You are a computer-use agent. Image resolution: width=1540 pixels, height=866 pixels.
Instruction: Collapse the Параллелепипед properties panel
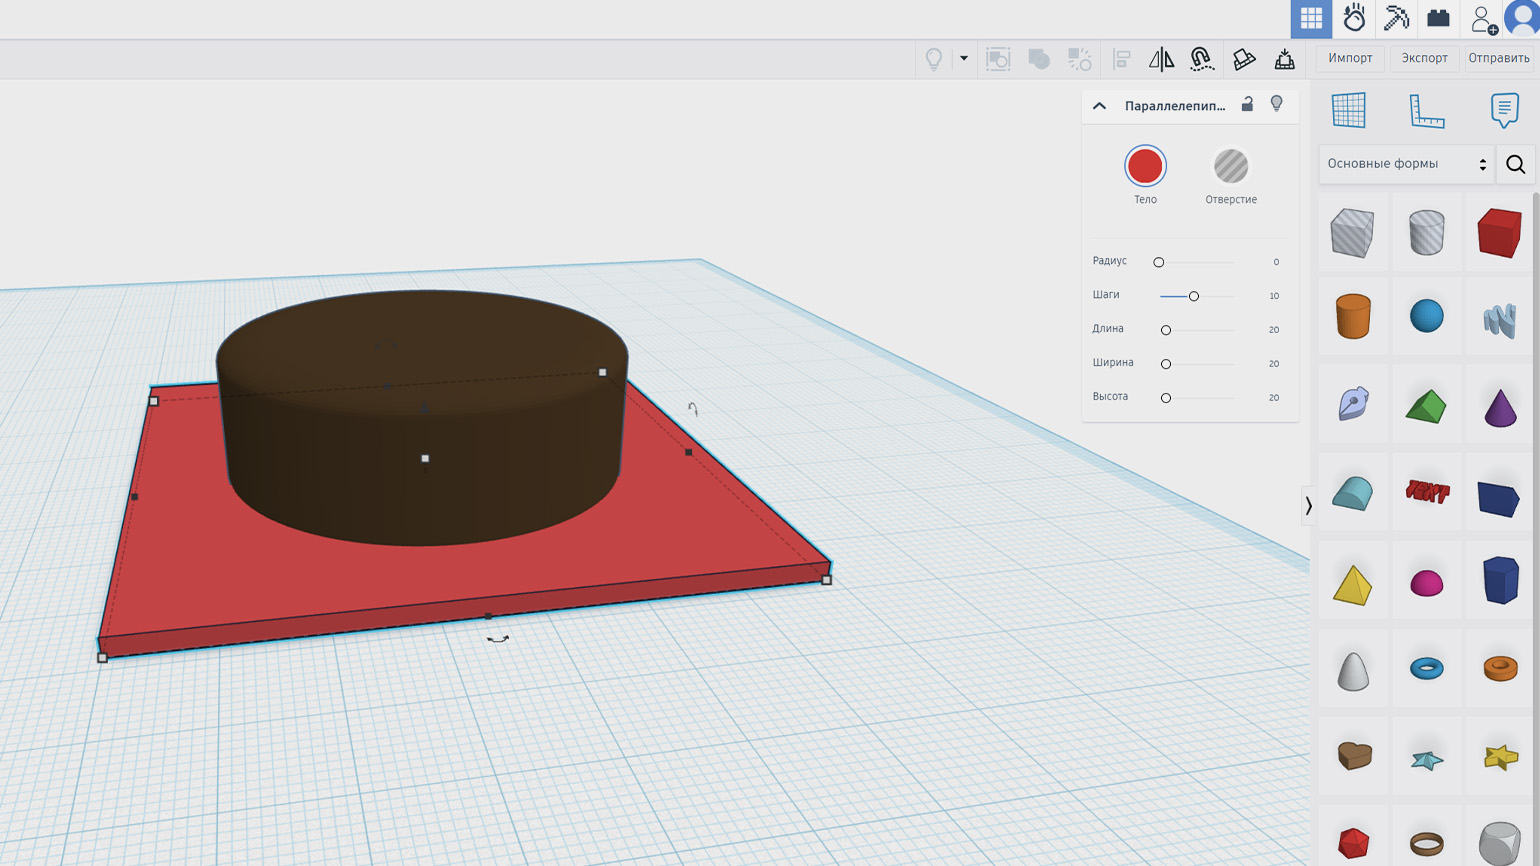tap(1100, 106)
